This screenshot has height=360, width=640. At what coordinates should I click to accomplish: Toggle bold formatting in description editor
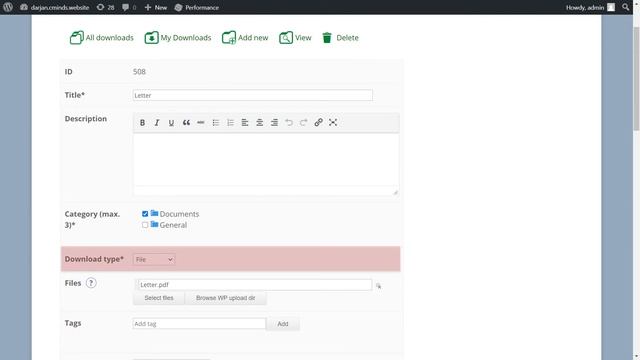[x=142, y=122]
